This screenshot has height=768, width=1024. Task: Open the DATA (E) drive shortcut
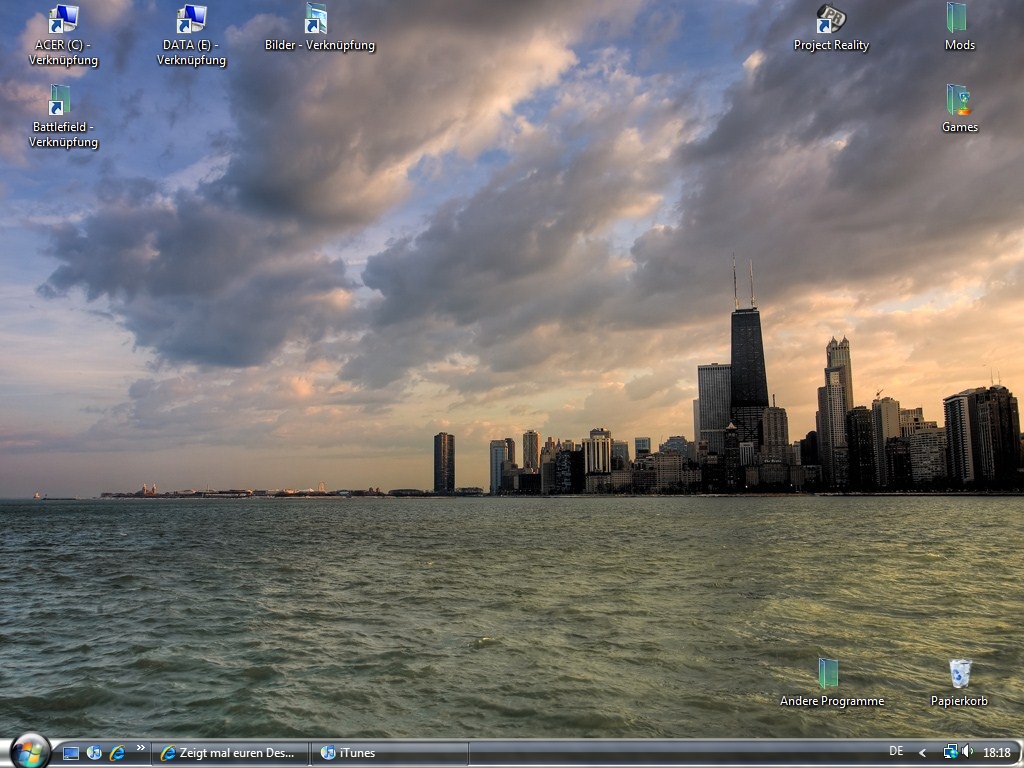[x=191, y=20]
